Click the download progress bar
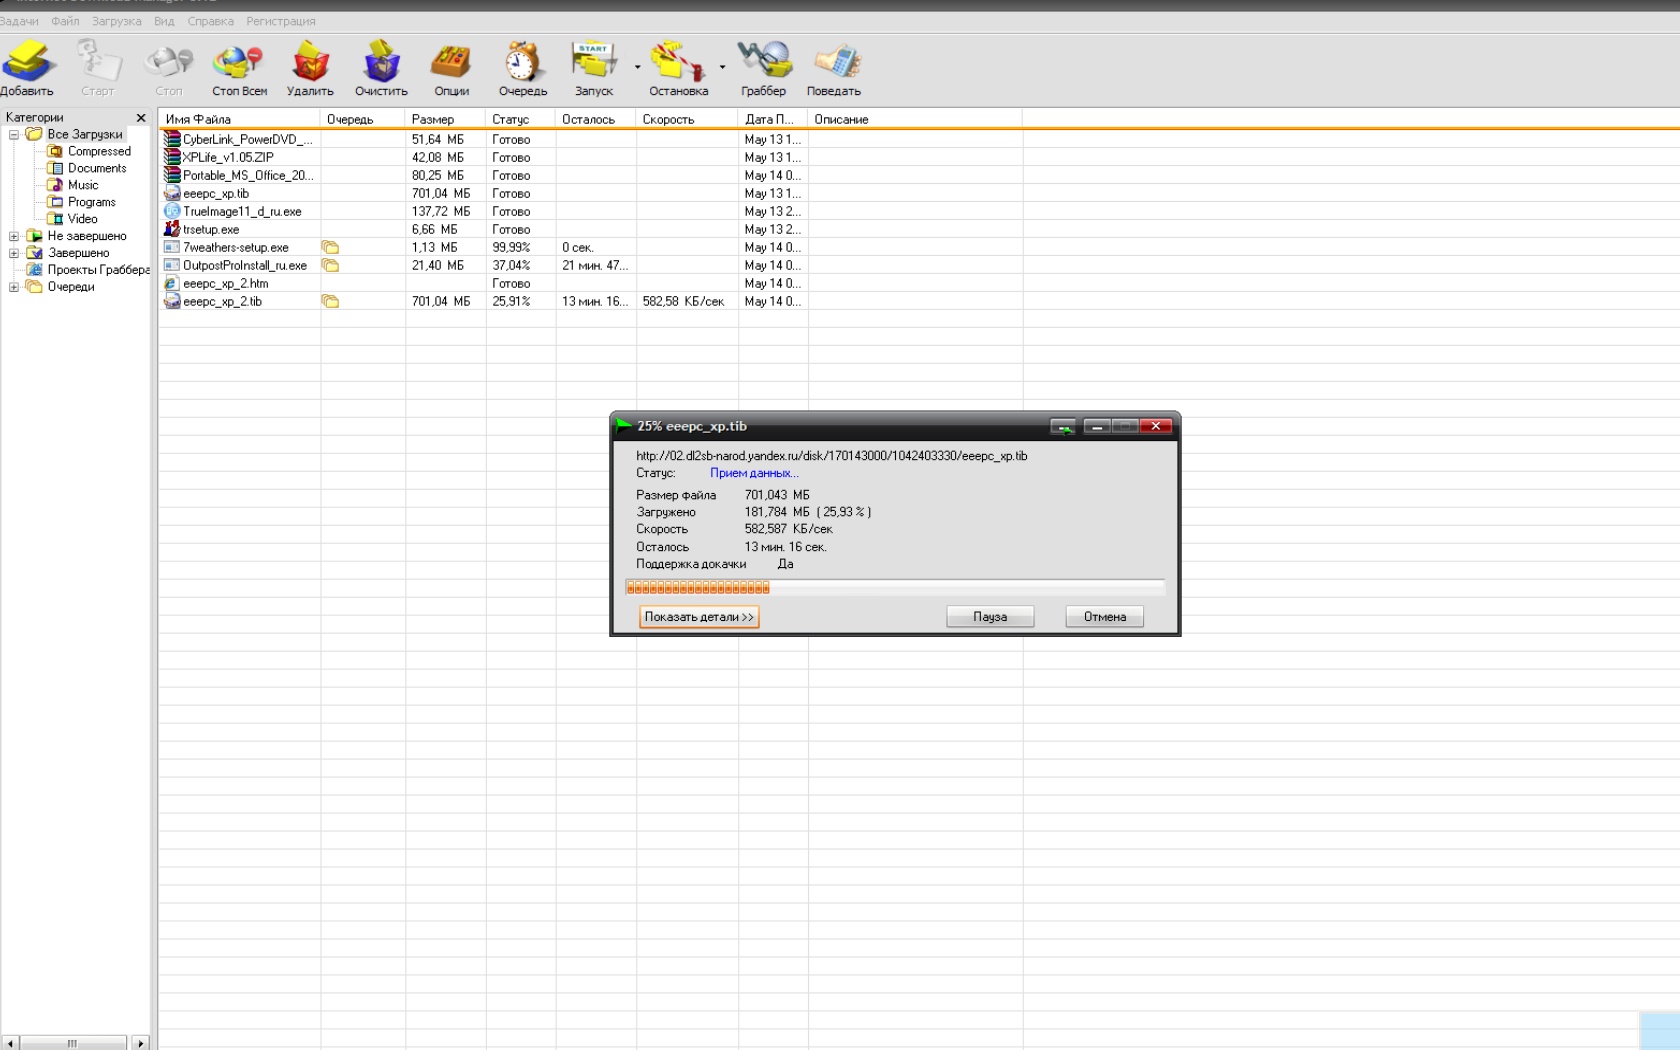1680x1050 pixels. coord(894,588)
